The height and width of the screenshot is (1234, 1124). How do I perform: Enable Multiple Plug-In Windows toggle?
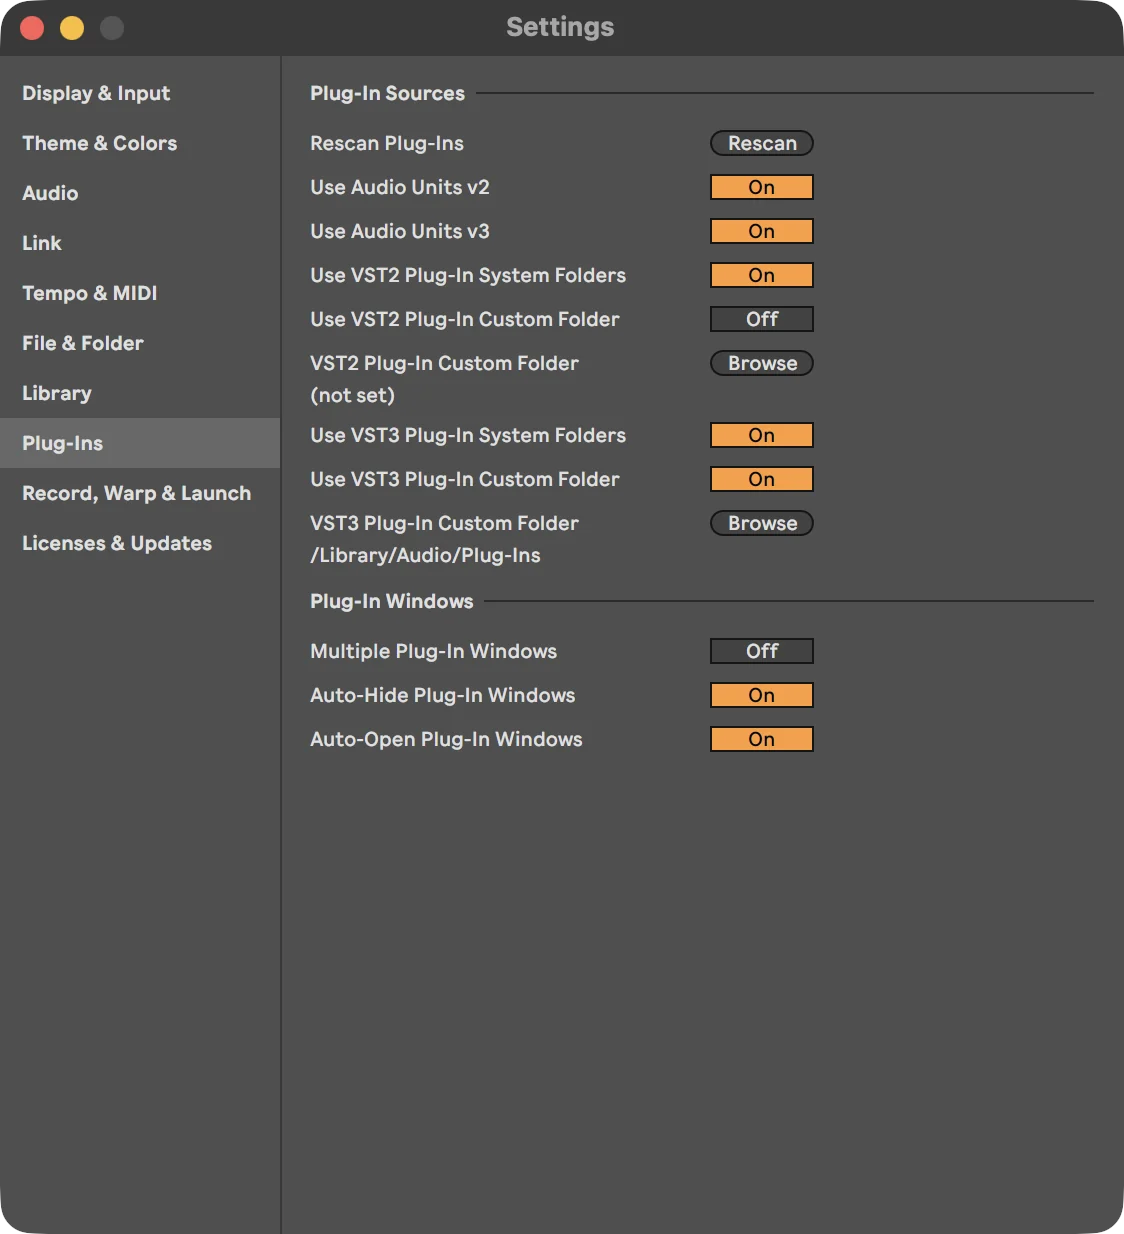(762, 651)
